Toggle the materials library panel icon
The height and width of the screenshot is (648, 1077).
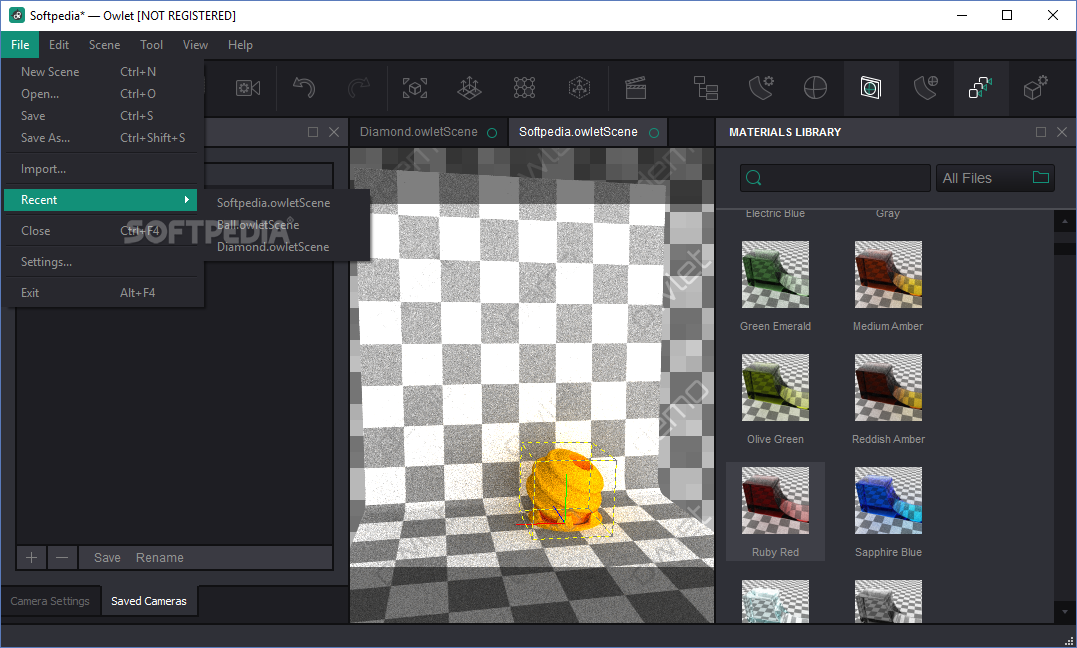[x=871, y=88]
